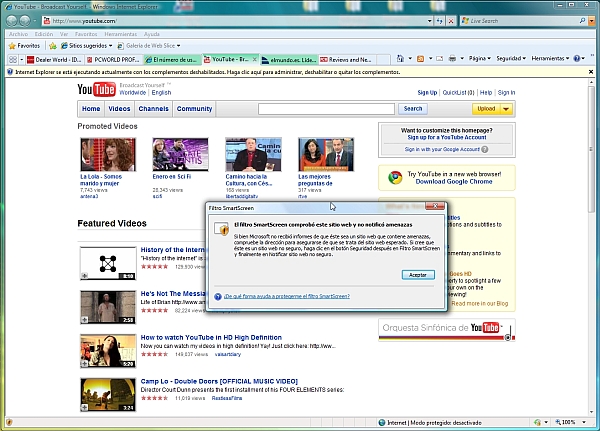The height and width of the screenshot is (431, 600).
Task: Click the YouTube logo
Action: click(x=100, y=91)
